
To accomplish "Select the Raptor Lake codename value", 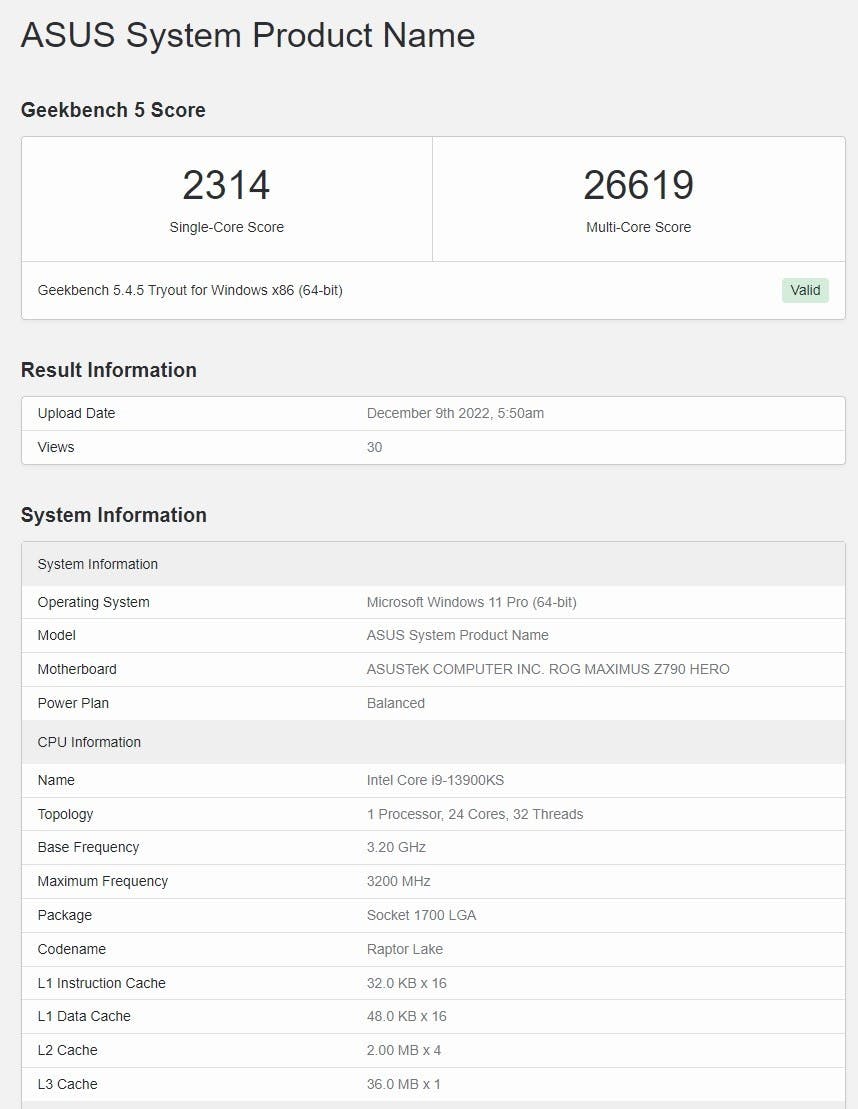I will (405, 949).
